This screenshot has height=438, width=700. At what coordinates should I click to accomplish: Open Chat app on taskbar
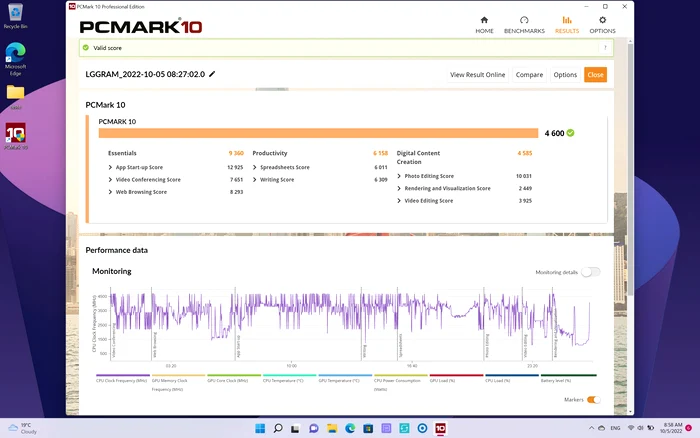coord(313,429)
